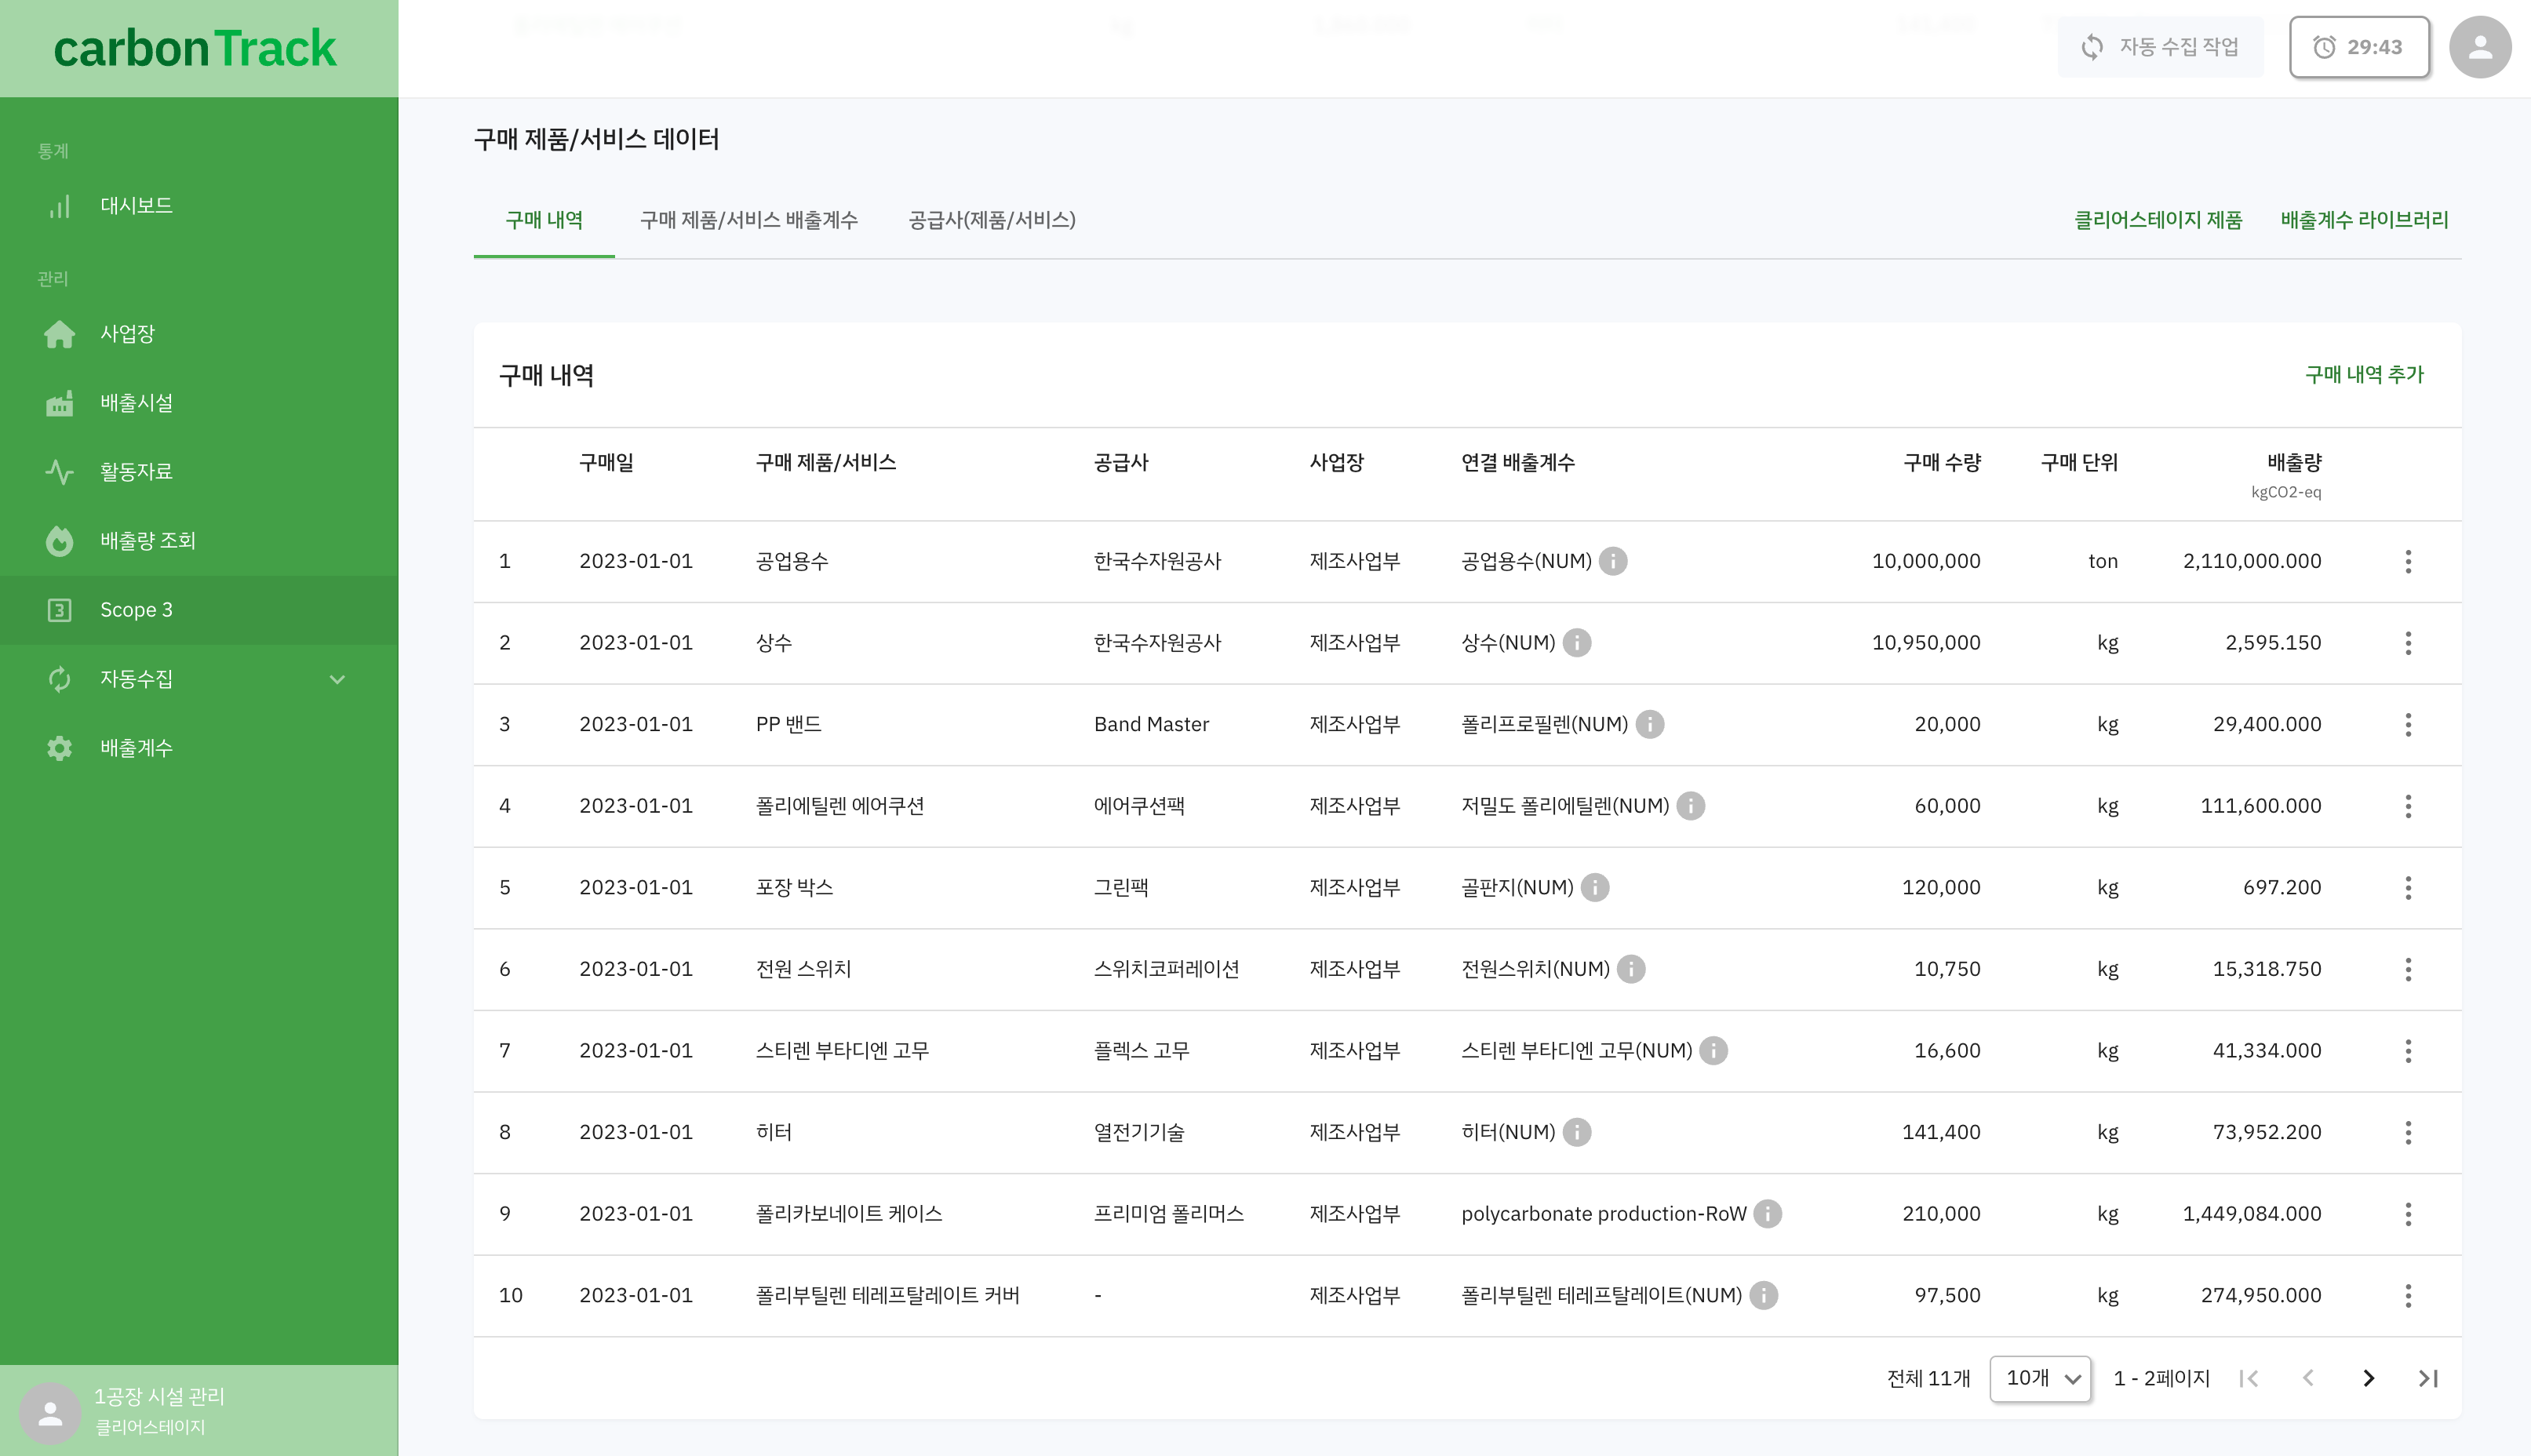Show info for 전원스위치(NUM) emission factor
The height and width of the screenshot is (1456, 2531).
(1631, 969)
